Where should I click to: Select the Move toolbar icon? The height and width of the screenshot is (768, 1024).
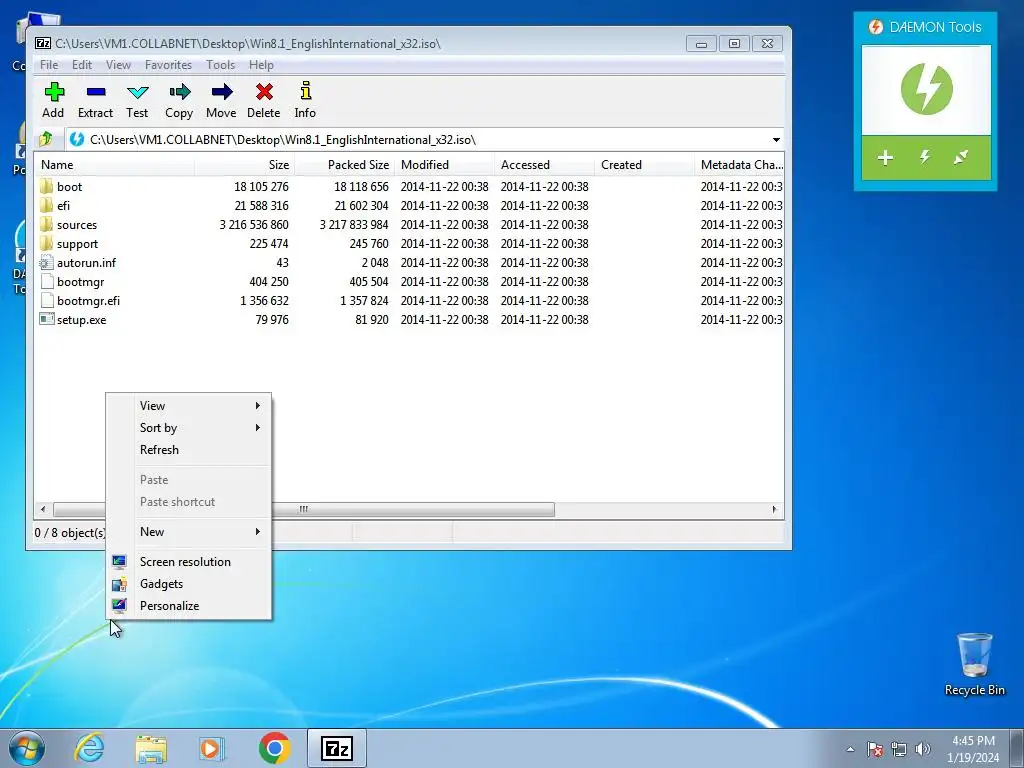(x=221, y=100)
